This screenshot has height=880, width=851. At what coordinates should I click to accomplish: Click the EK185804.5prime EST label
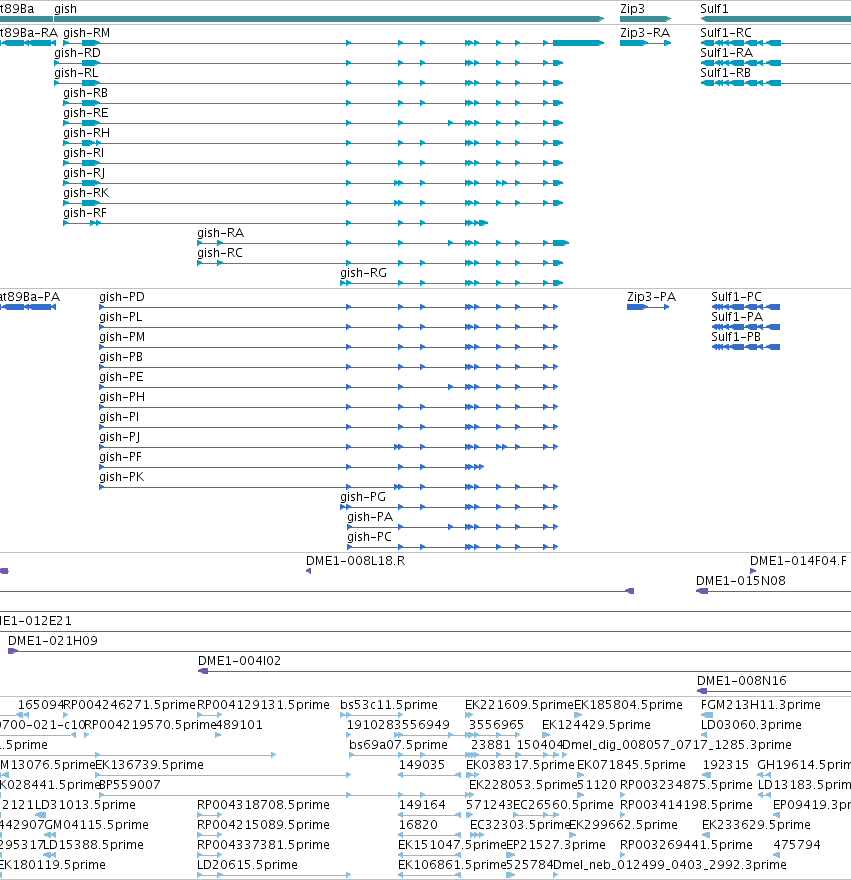tap(628, 705)
